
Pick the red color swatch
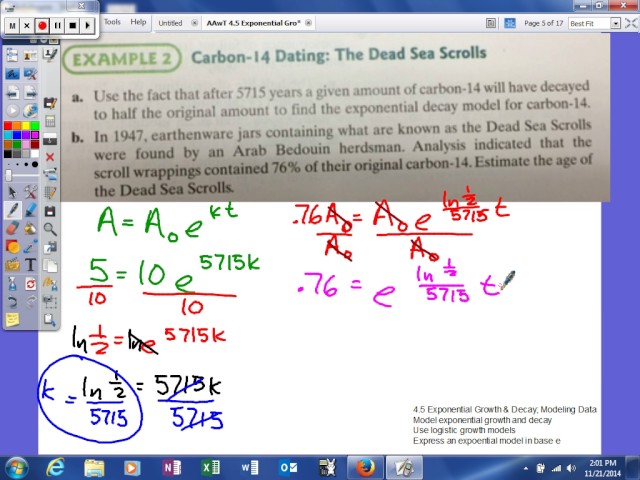(8, 126)
